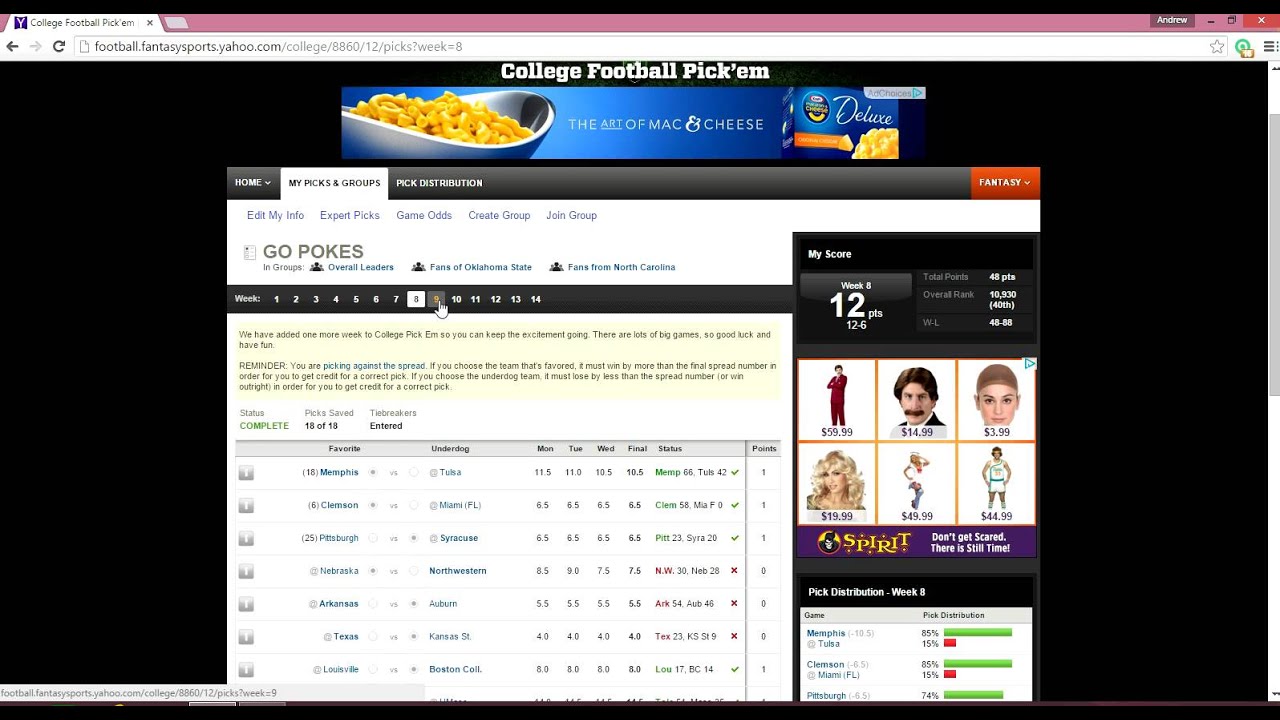Viewport: 1280px width, 720px height.
Task: Switch to Week 9
Action: point(436,299)
